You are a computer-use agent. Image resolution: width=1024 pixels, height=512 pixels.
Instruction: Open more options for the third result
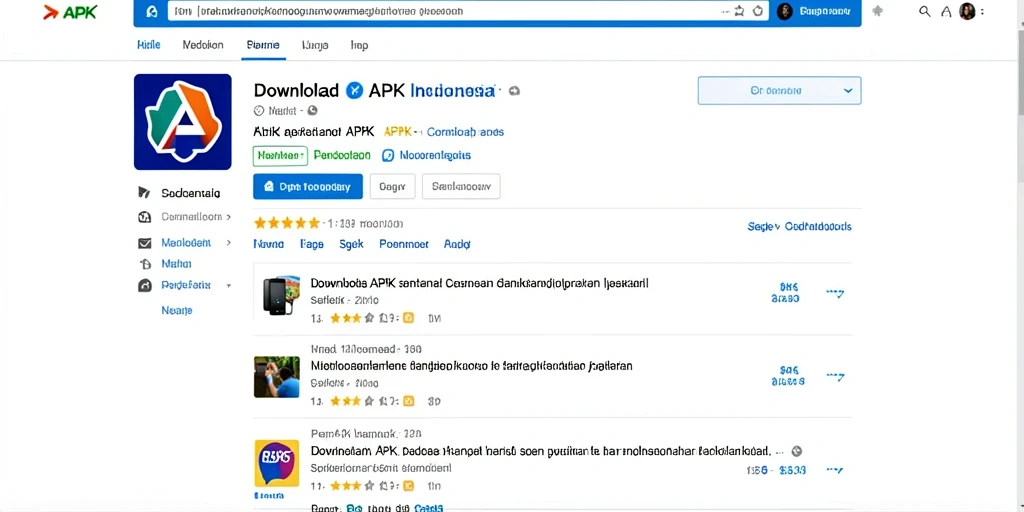tap(835, 470)
